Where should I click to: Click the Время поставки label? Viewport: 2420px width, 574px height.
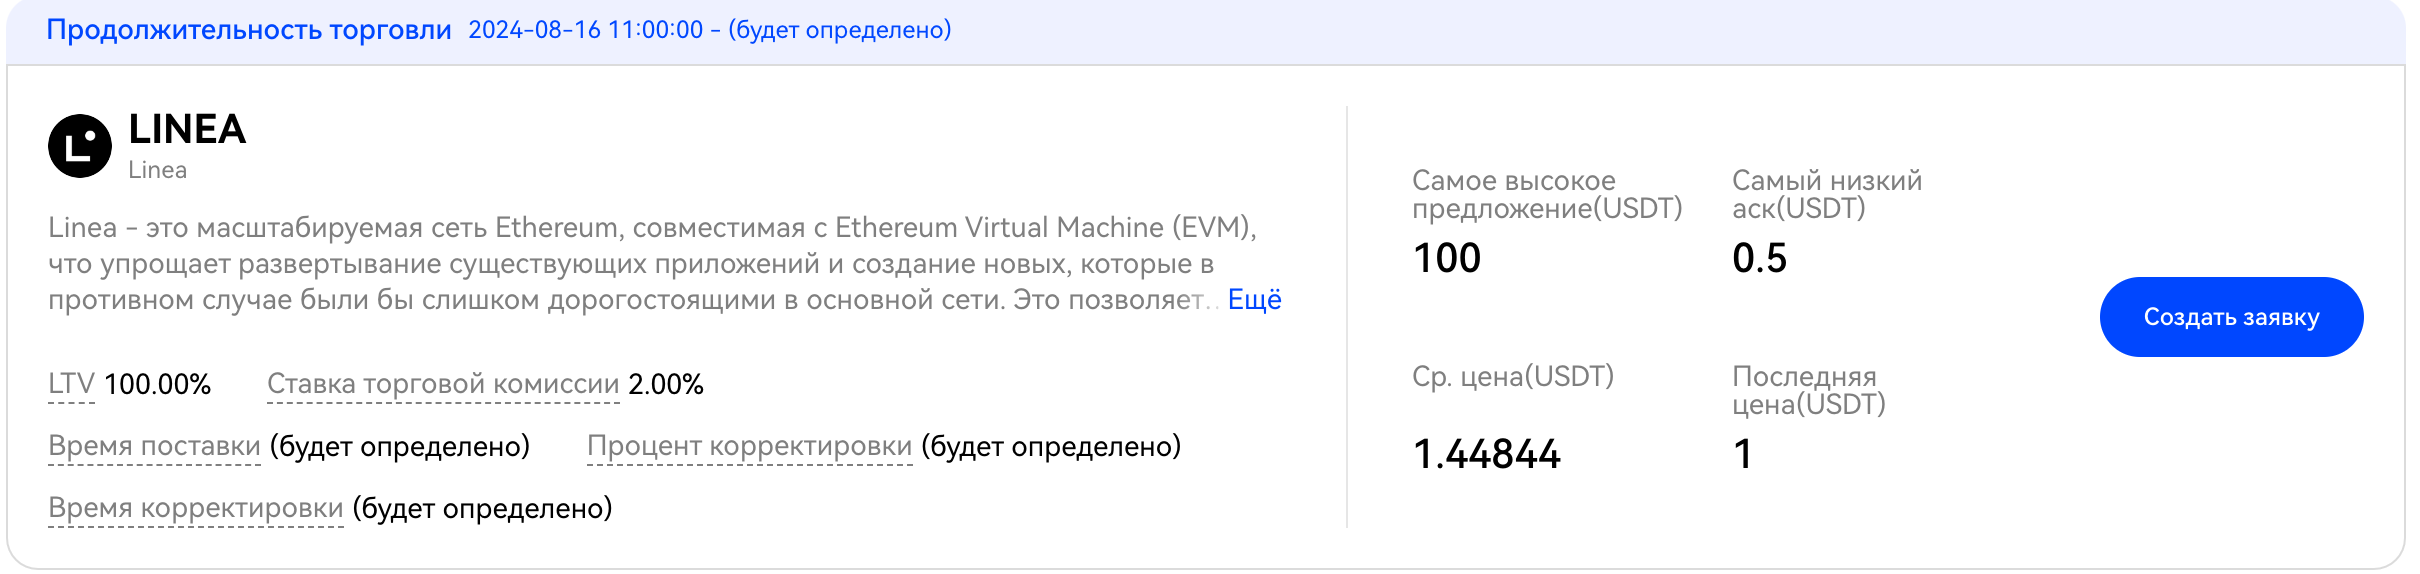(x=155, y=447)
